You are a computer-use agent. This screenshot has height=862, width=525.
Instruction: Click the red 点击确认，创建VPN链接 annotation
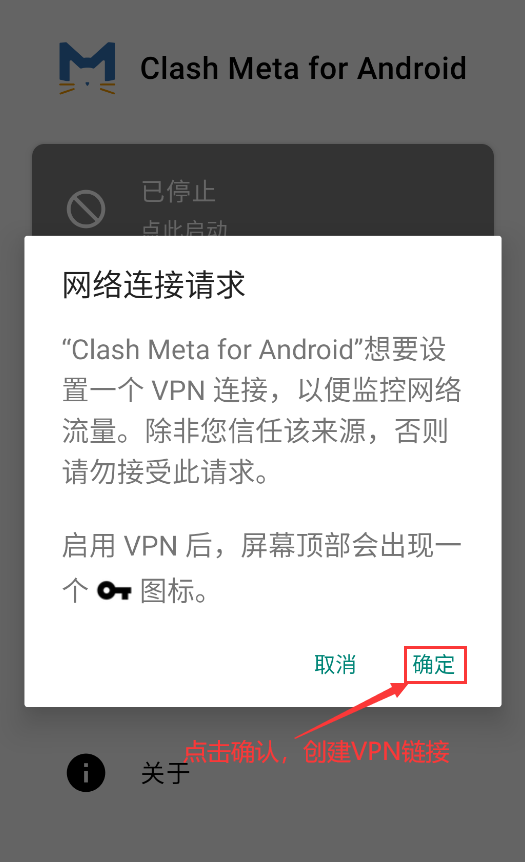316,752
